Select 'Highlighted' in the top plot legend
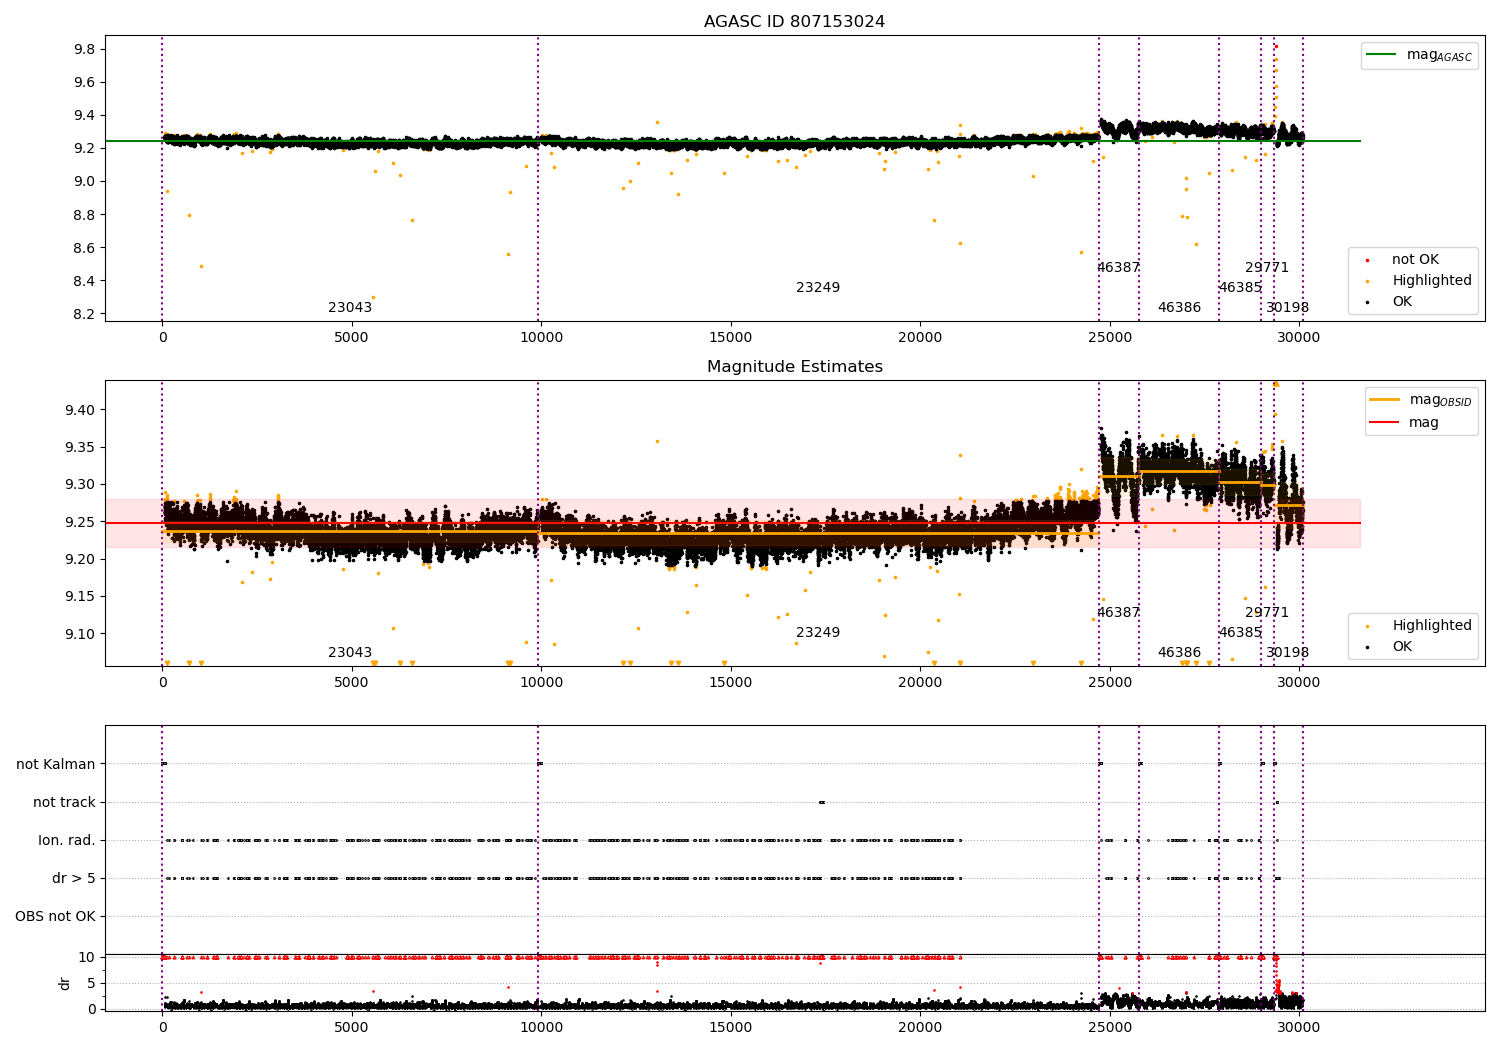This screenshot has width=1500, height=1050. click(x=1431, y=281)
